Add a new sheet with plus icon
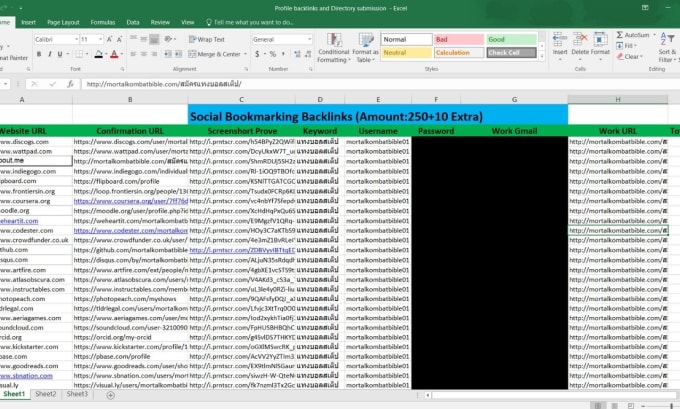Screen dimensions: 680x409 click(111, 395)
